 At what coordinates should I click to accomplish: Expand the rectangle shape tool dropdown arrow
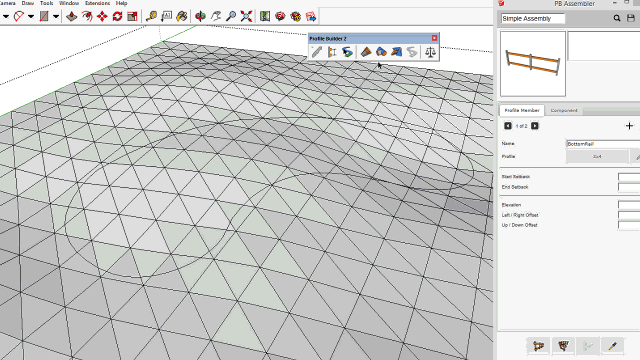coord(56,16)
